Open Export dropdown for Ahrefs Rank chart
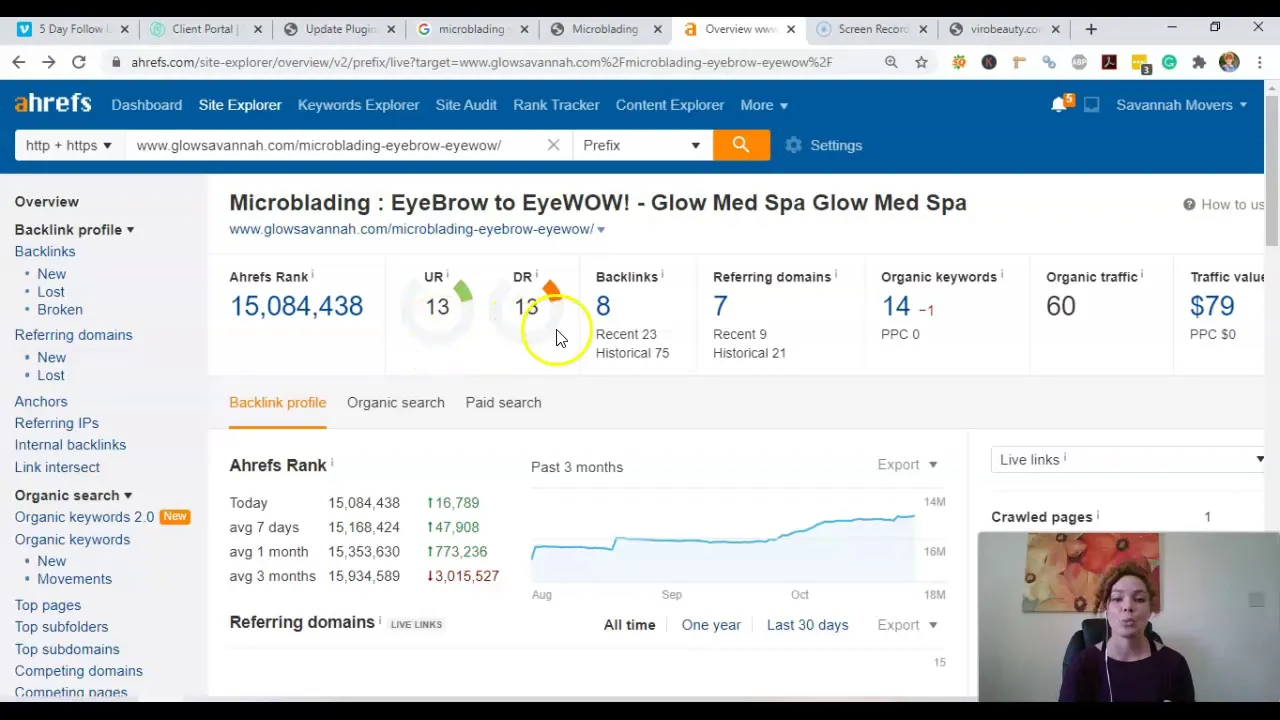Image resolution: width=1280 pixels, height=720 pixels. tap(907, 464)
